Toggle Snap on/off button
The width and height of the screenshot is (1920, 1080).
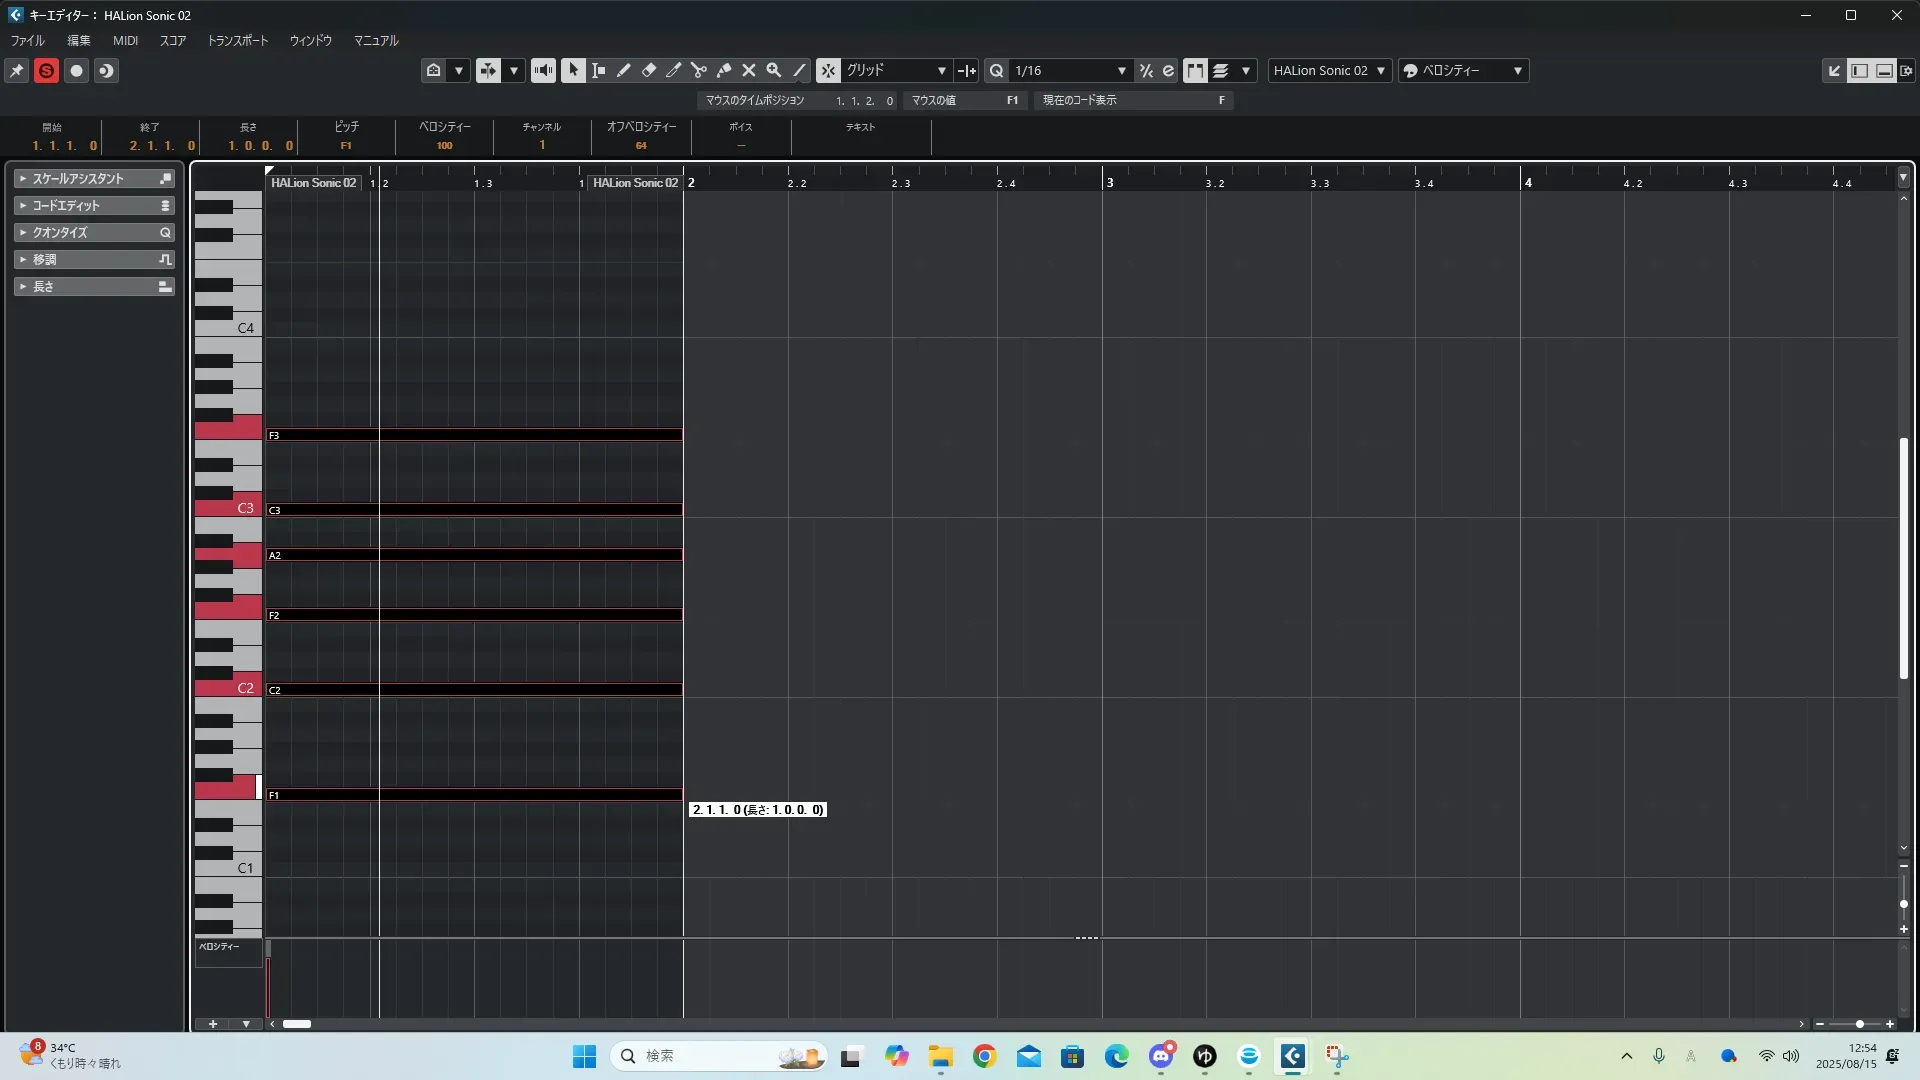click(x=828, y=70)
